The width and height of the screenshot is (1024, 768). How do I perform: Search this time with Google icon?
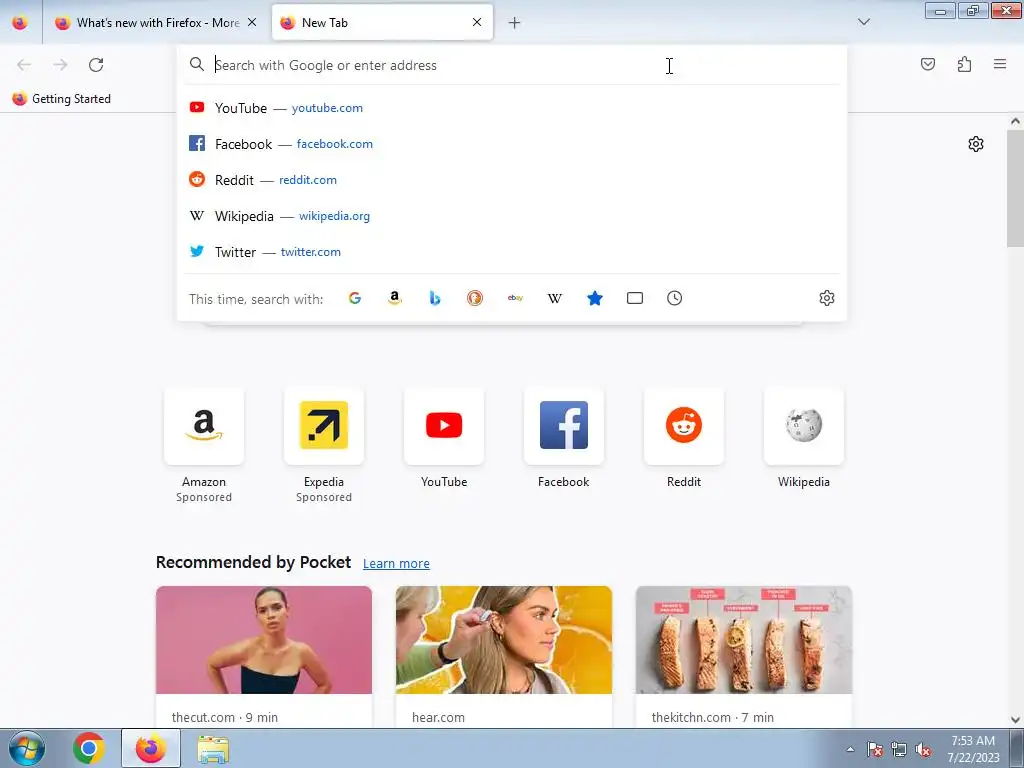(355, 298)
